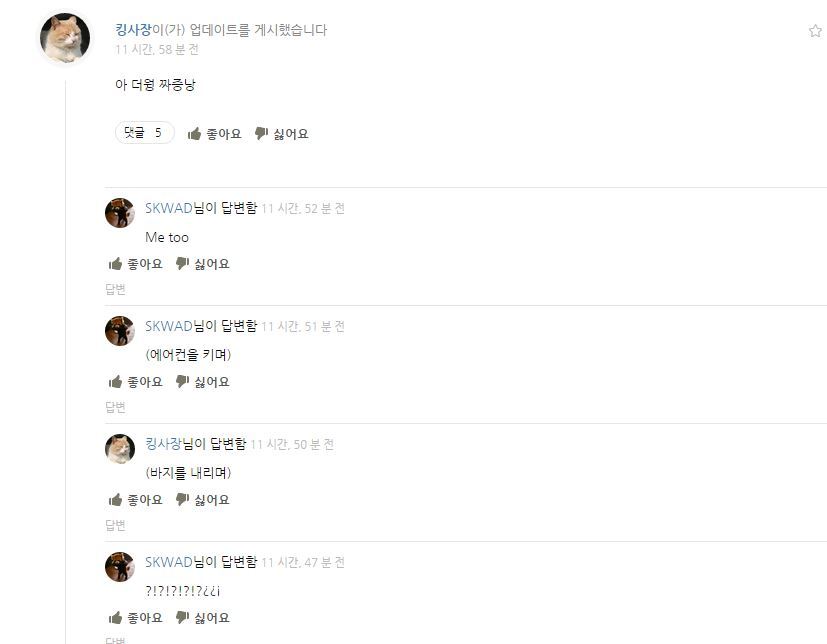Toggle the 댓글 5 comments button
This screenshot has height=644, width=827.
coord(145,133)
